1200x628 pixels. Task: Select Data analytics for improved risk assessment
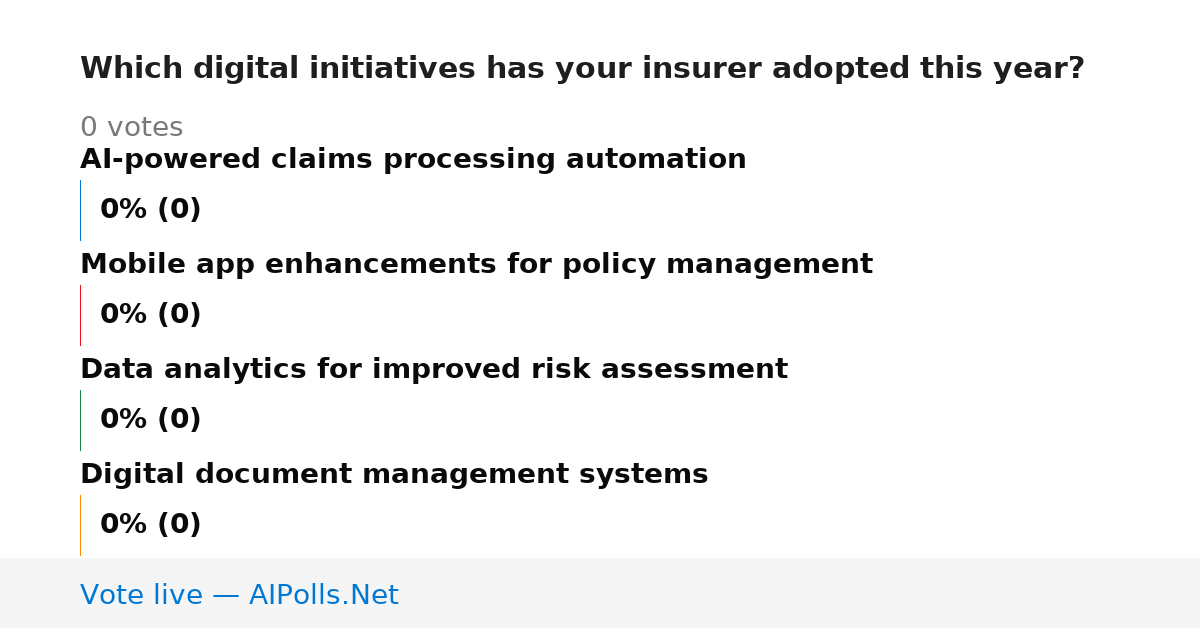(x=434, y=370)
